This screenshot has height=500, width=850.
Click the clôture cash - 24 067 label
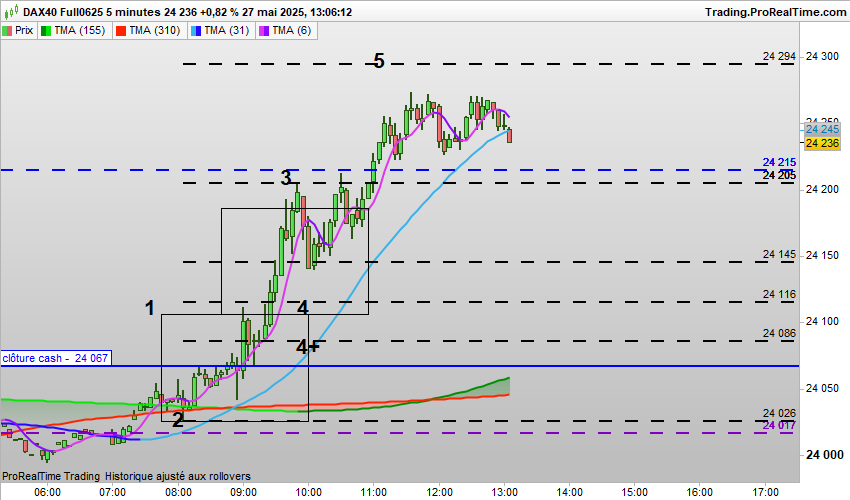(x=55, y=358)
